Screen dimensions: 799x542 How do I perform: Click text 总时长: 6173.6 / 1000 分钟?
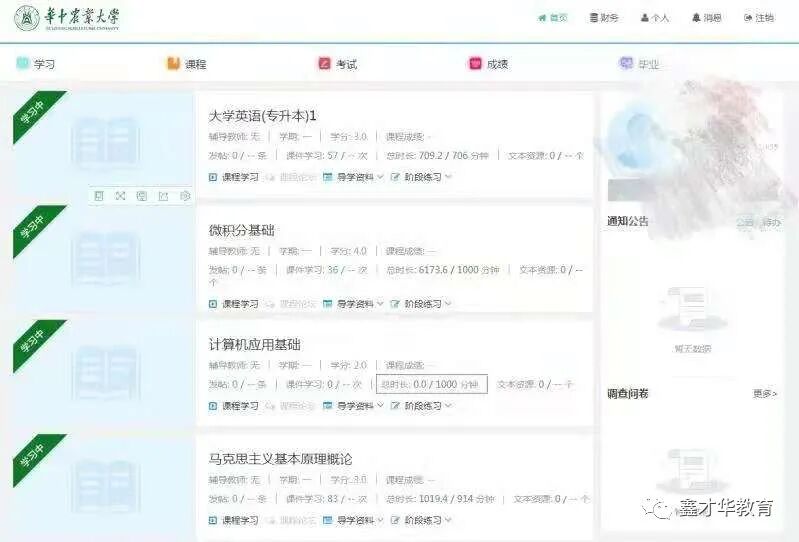pos(442,270)
